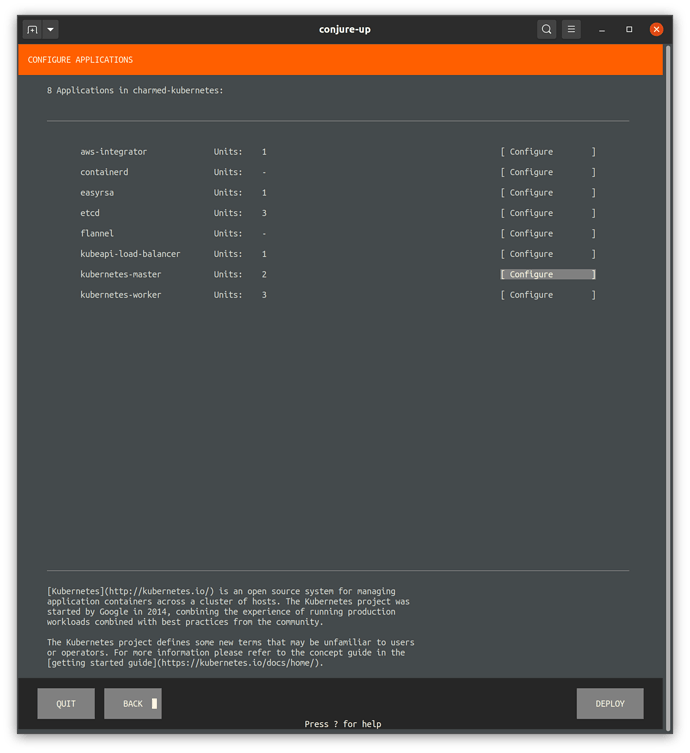Select the containerd application name
The width and height of the screenshot is (690, 753).
coord(104,172)
